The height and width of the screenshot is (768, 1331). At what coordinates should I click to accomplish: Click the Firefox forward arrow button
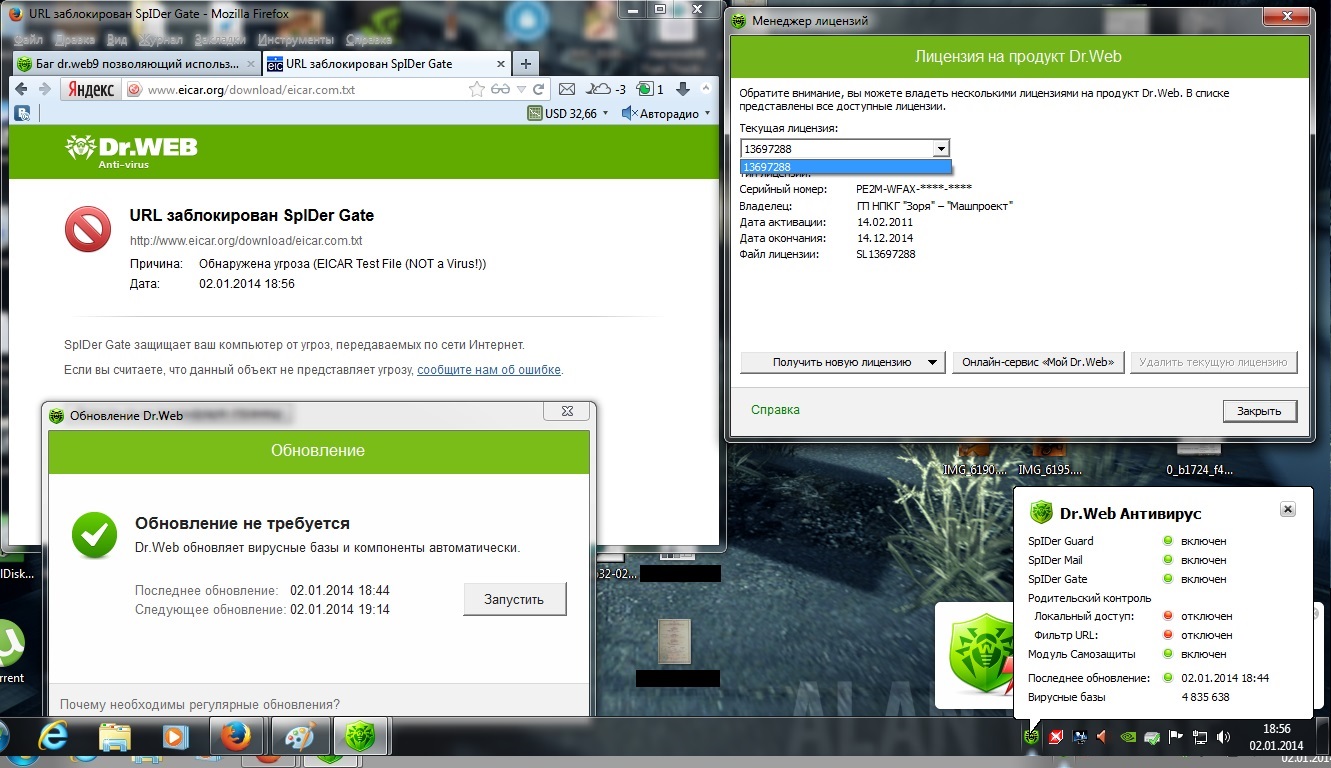point(44,90)
